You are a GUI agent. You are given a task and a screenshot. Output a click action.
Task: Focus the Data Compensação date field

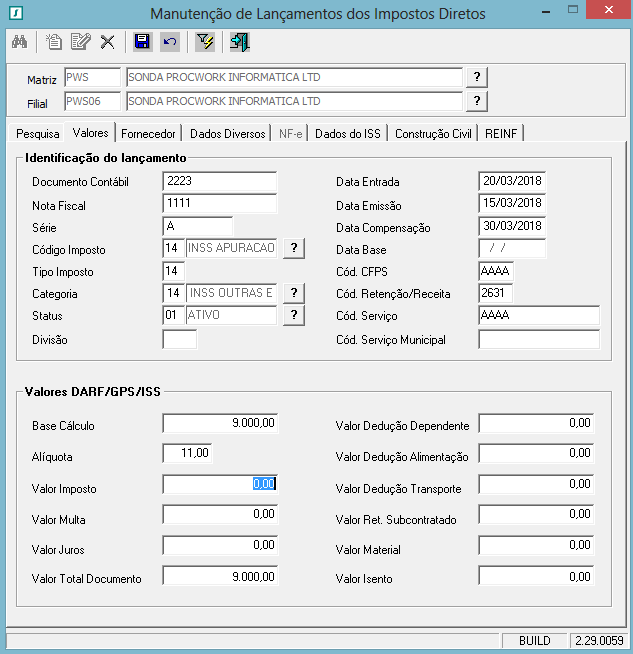click(x=512, y=226)
